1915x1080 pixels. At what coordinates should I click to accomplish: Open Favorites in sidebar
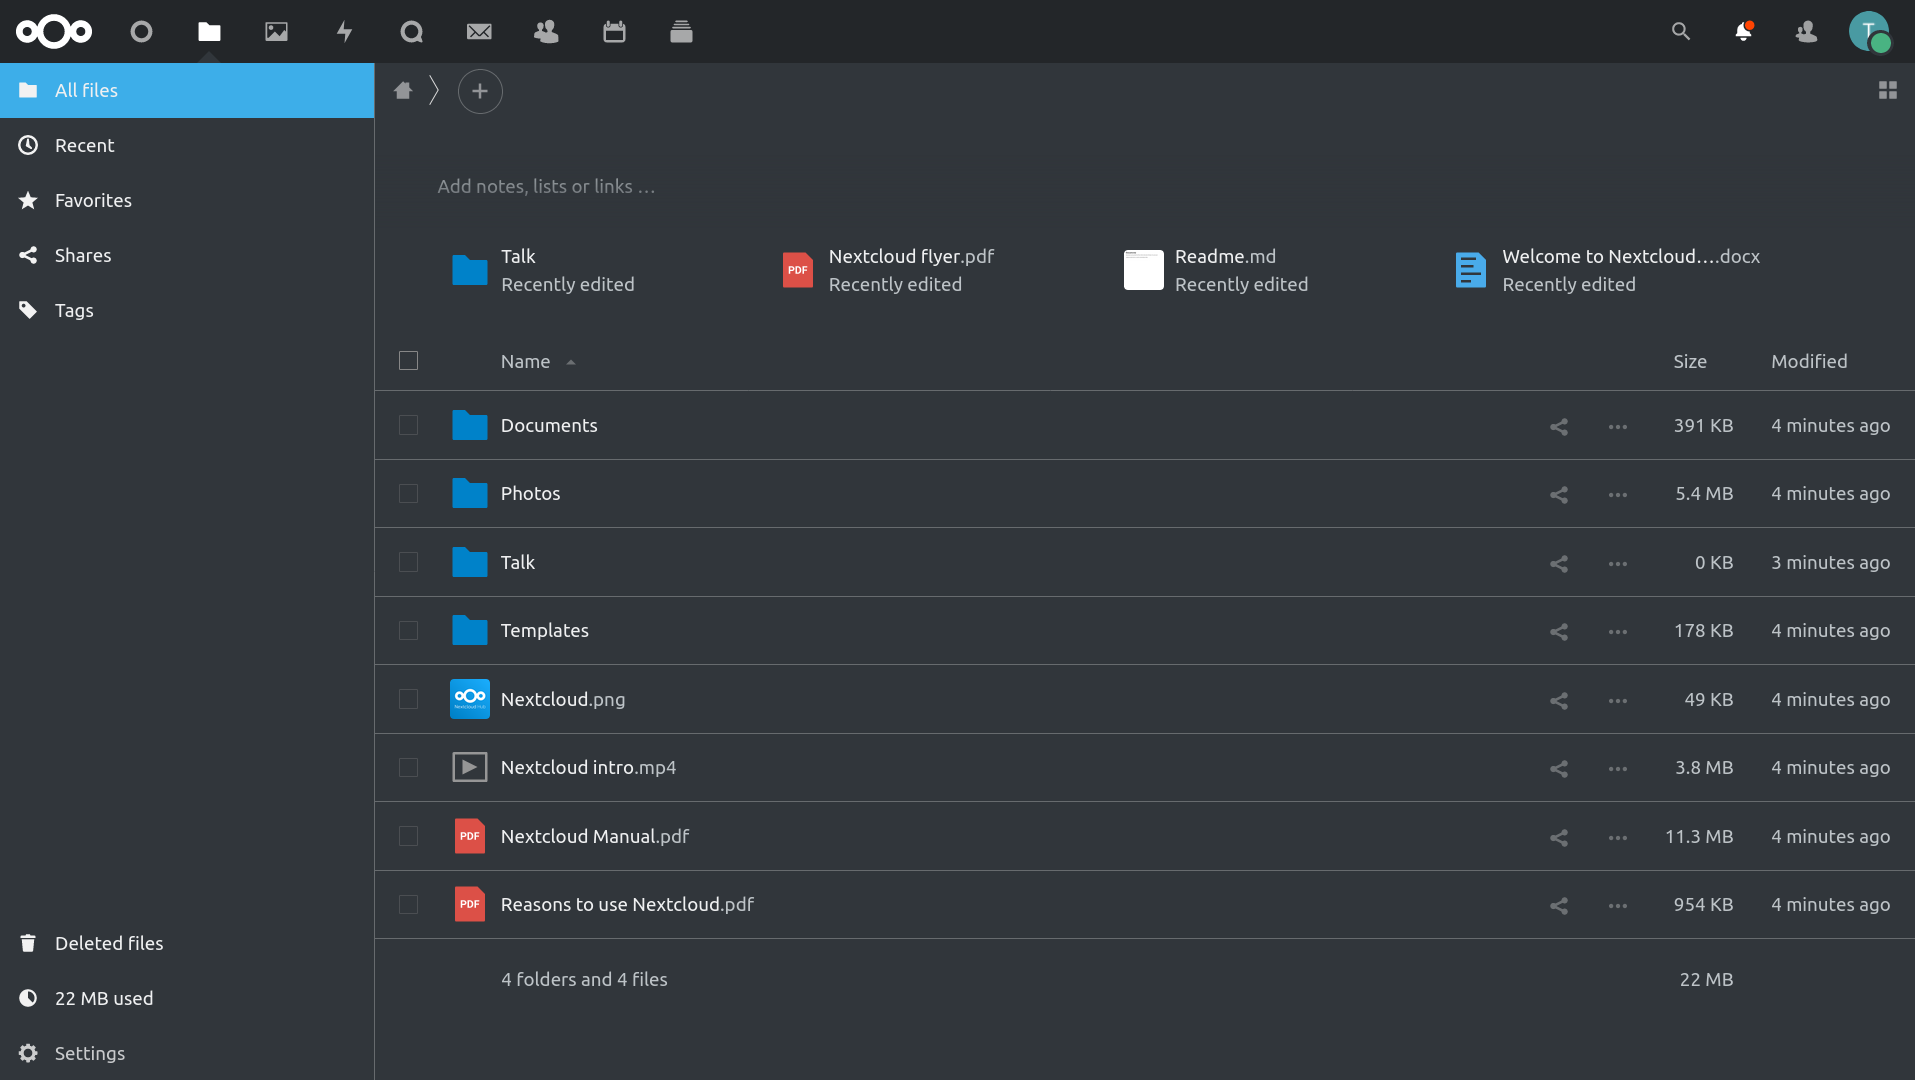coord(187,200)
